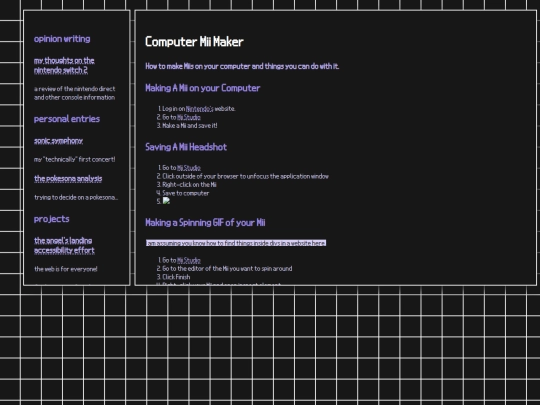Screen dimensions: 540x405
Task: Click "Making A Mii on your Computer" heading
Action: (202, 88)
